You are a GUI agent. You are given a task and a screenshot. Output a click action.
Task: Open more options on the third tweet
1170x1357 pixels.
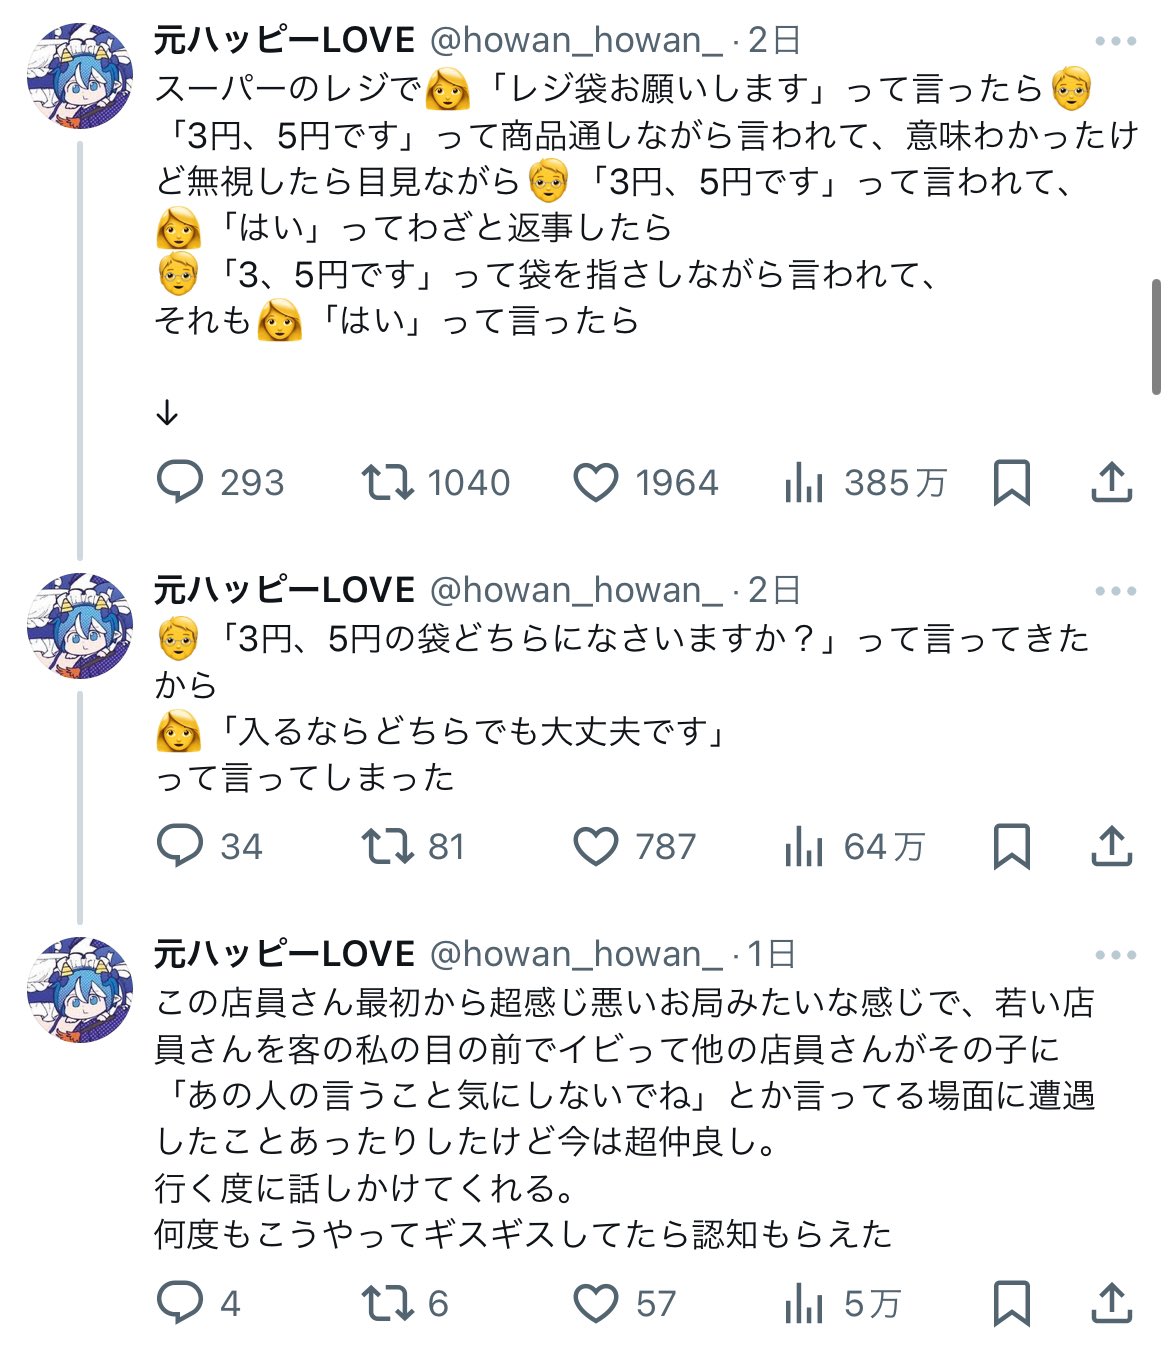(1115, 955)
